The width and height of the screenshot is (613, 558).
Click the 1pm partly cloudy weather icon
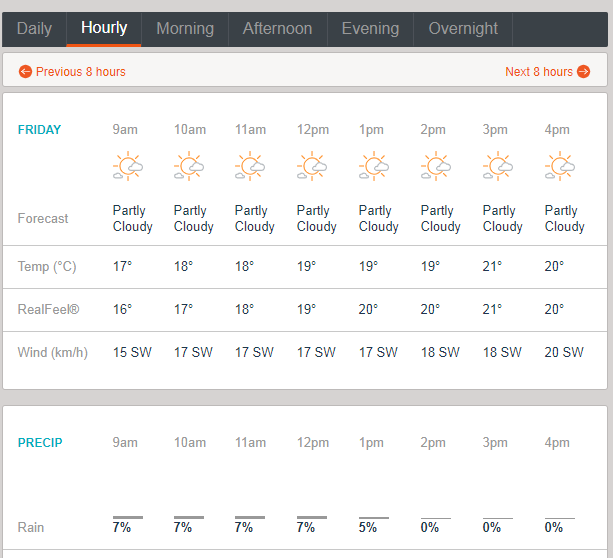click(x=375, y=166)
